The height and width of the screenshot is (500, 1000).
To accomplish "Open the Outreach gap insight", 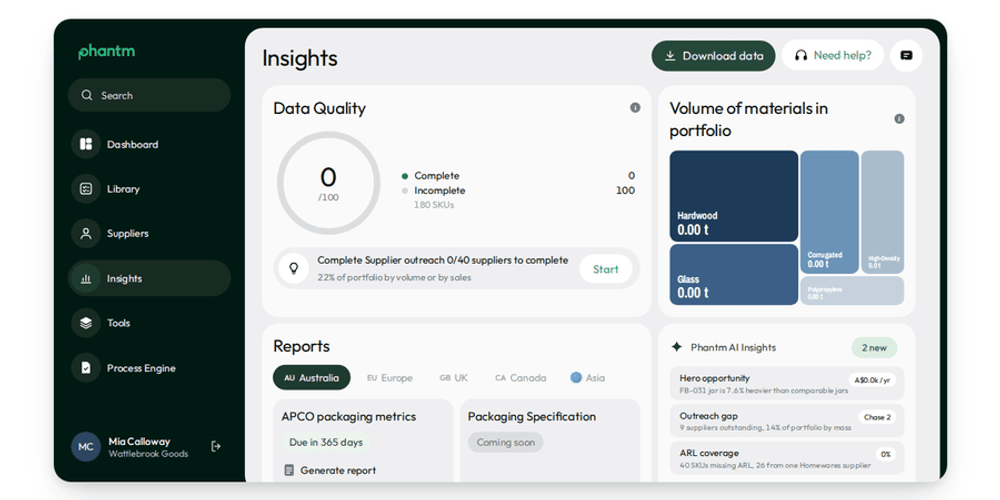I will pos(787,421).
